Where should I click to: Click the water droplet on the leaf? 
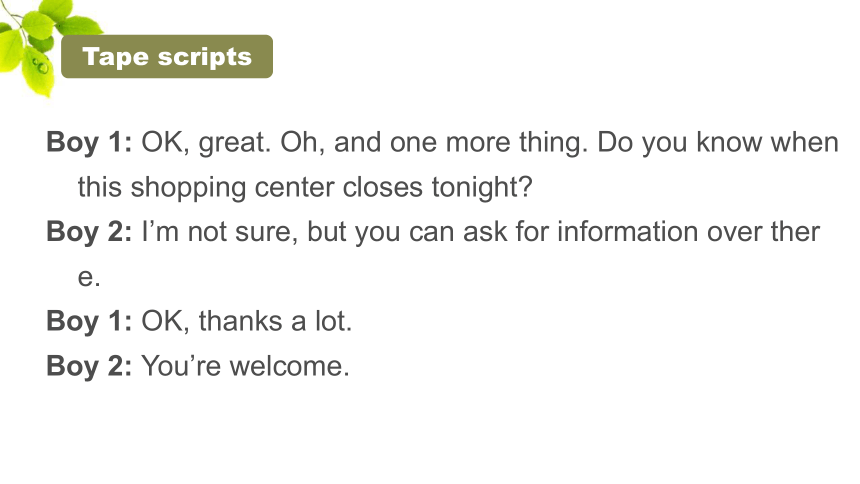pos(42,67)
